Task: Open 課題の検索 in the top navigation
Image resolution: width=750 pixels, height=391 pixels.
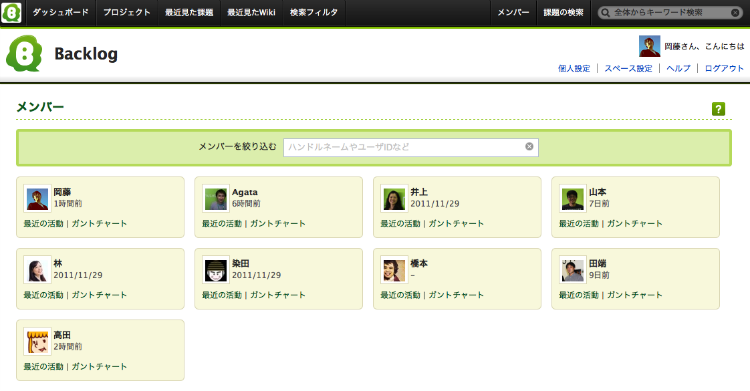Action: (563, 12)
